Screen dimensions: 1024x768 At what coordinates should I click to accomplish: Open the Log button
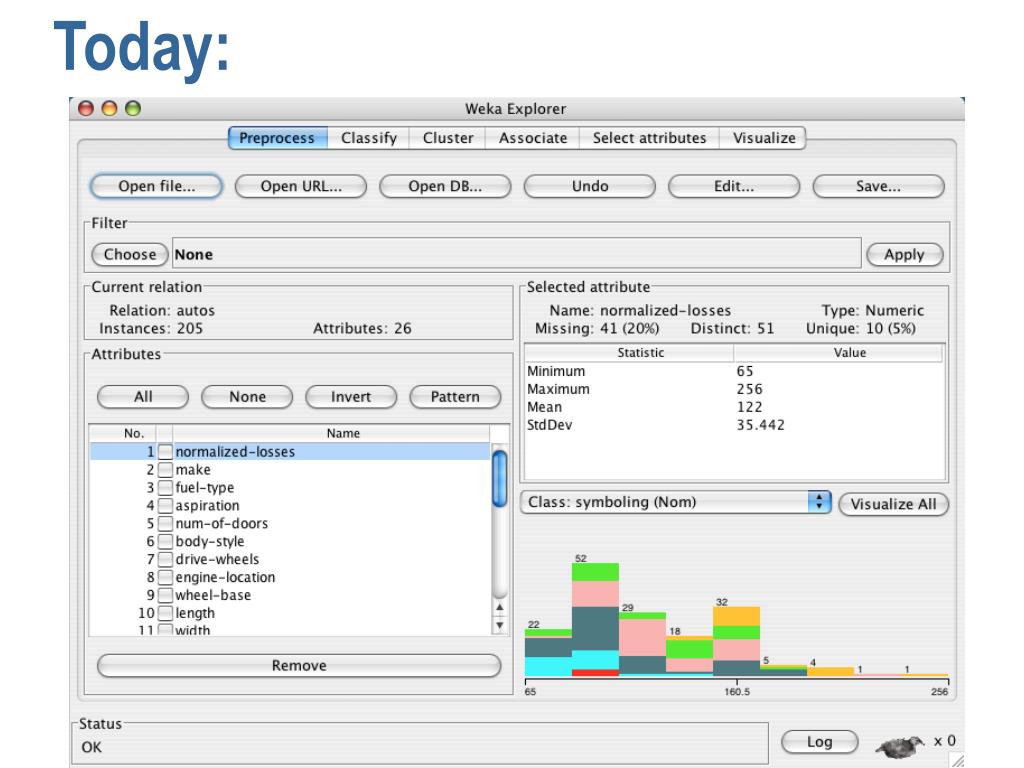820,741
